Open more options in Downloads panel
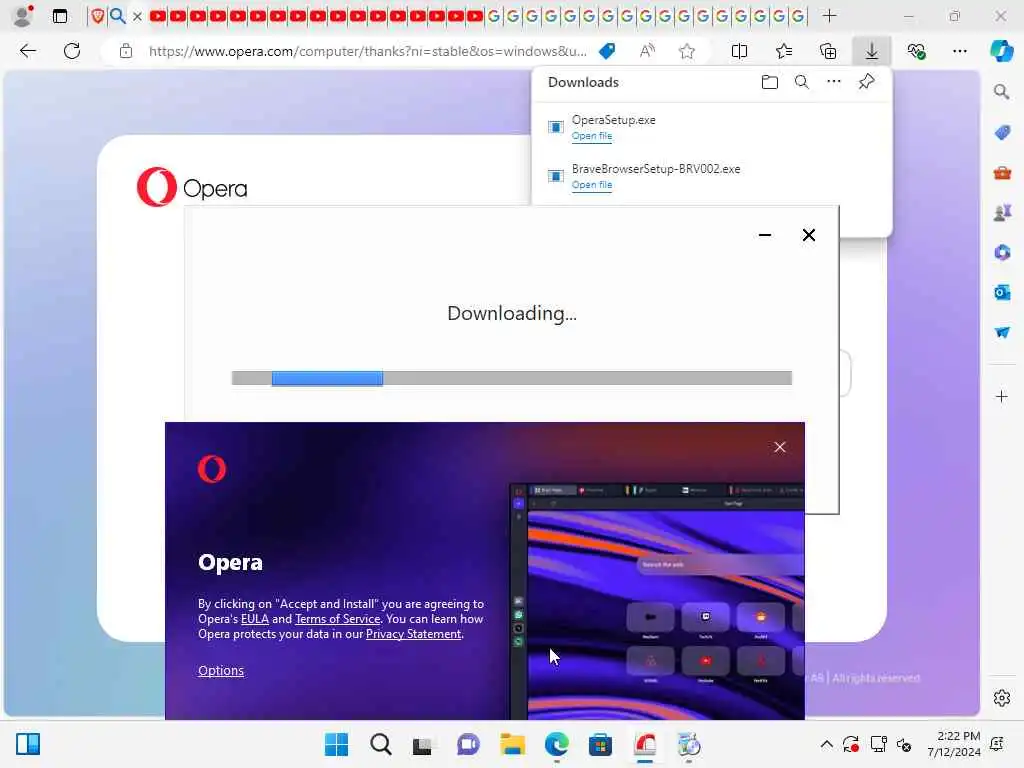Viewport: 1024px width, 768px height. pos(834,82)
